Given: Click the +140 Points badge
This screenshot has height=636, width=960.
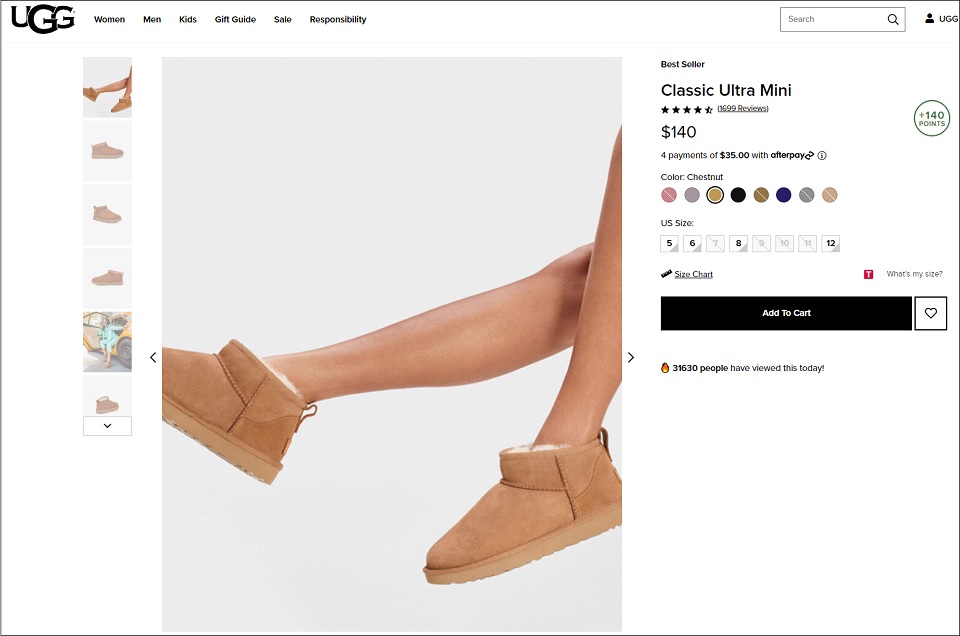Looking at the screenshot, I should [x=932, y=118].
